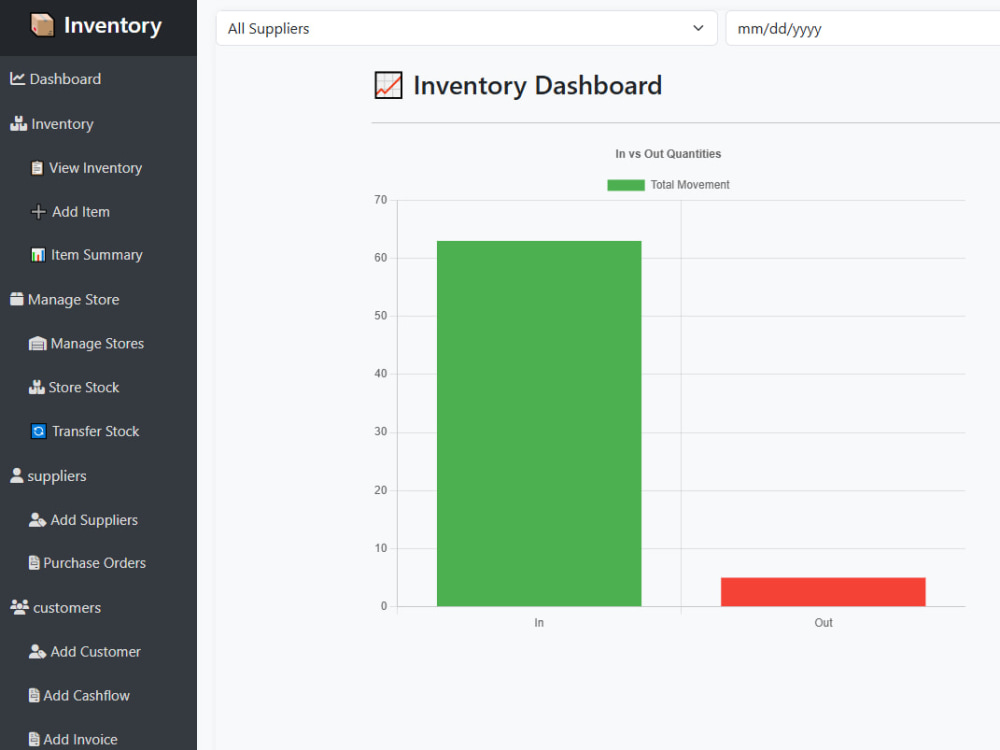Click the 70 y-axis value
The height and width of the screenshot is (750, 1000).
pyautogui.click(x=381, y=200)
